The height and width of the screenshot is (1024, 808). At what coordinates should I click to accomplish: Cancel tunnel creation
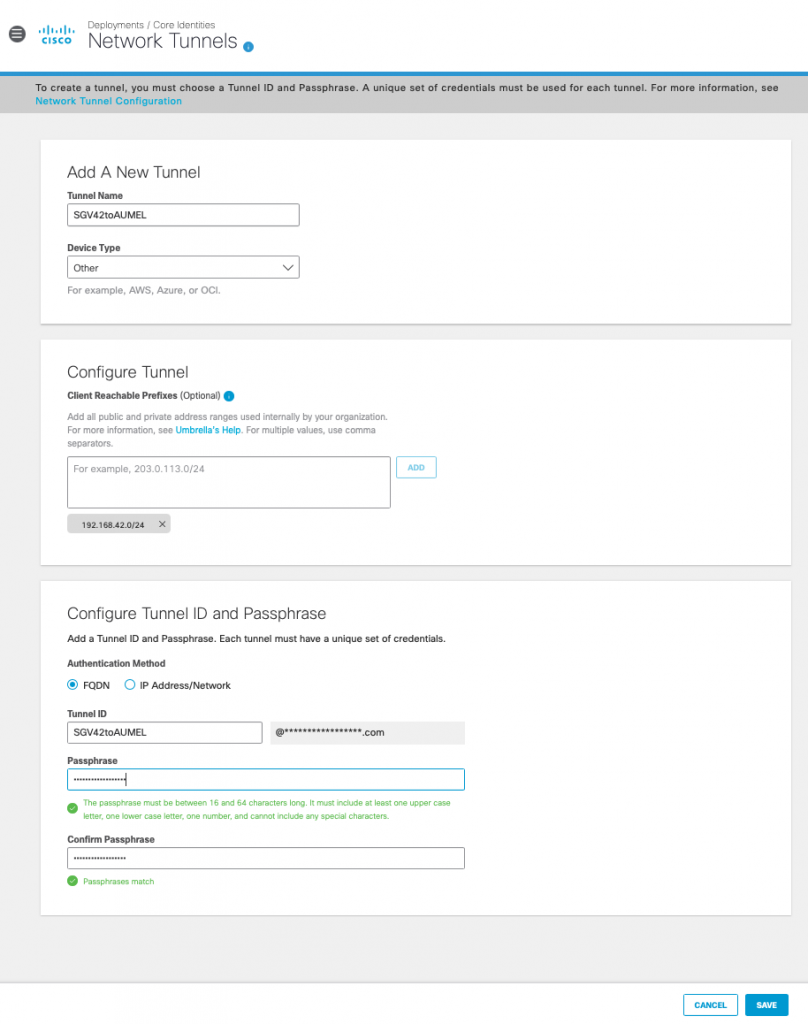[x=710, y=1005]
